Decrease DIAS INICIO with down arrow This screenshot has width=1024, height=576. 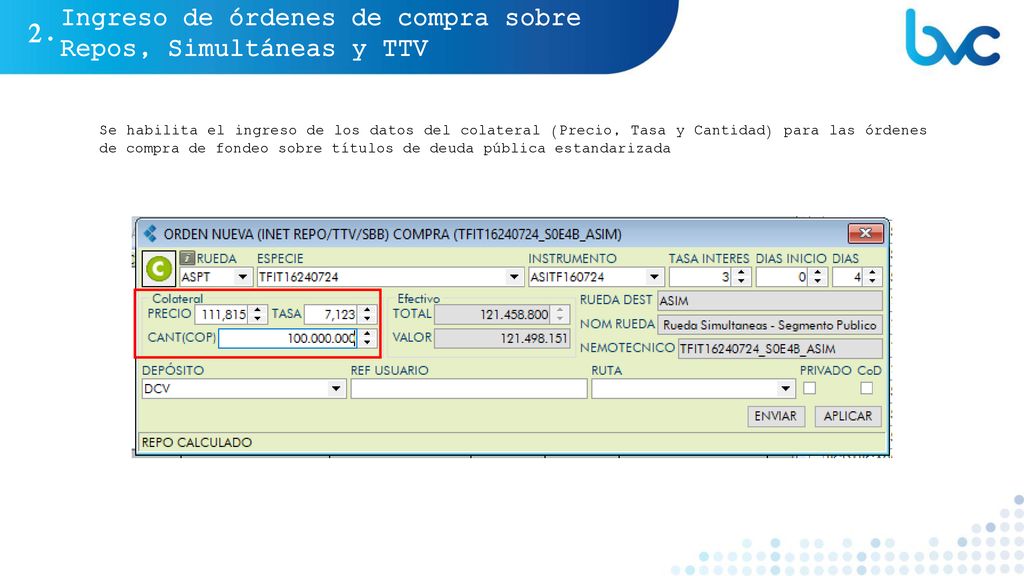(818, 281)
